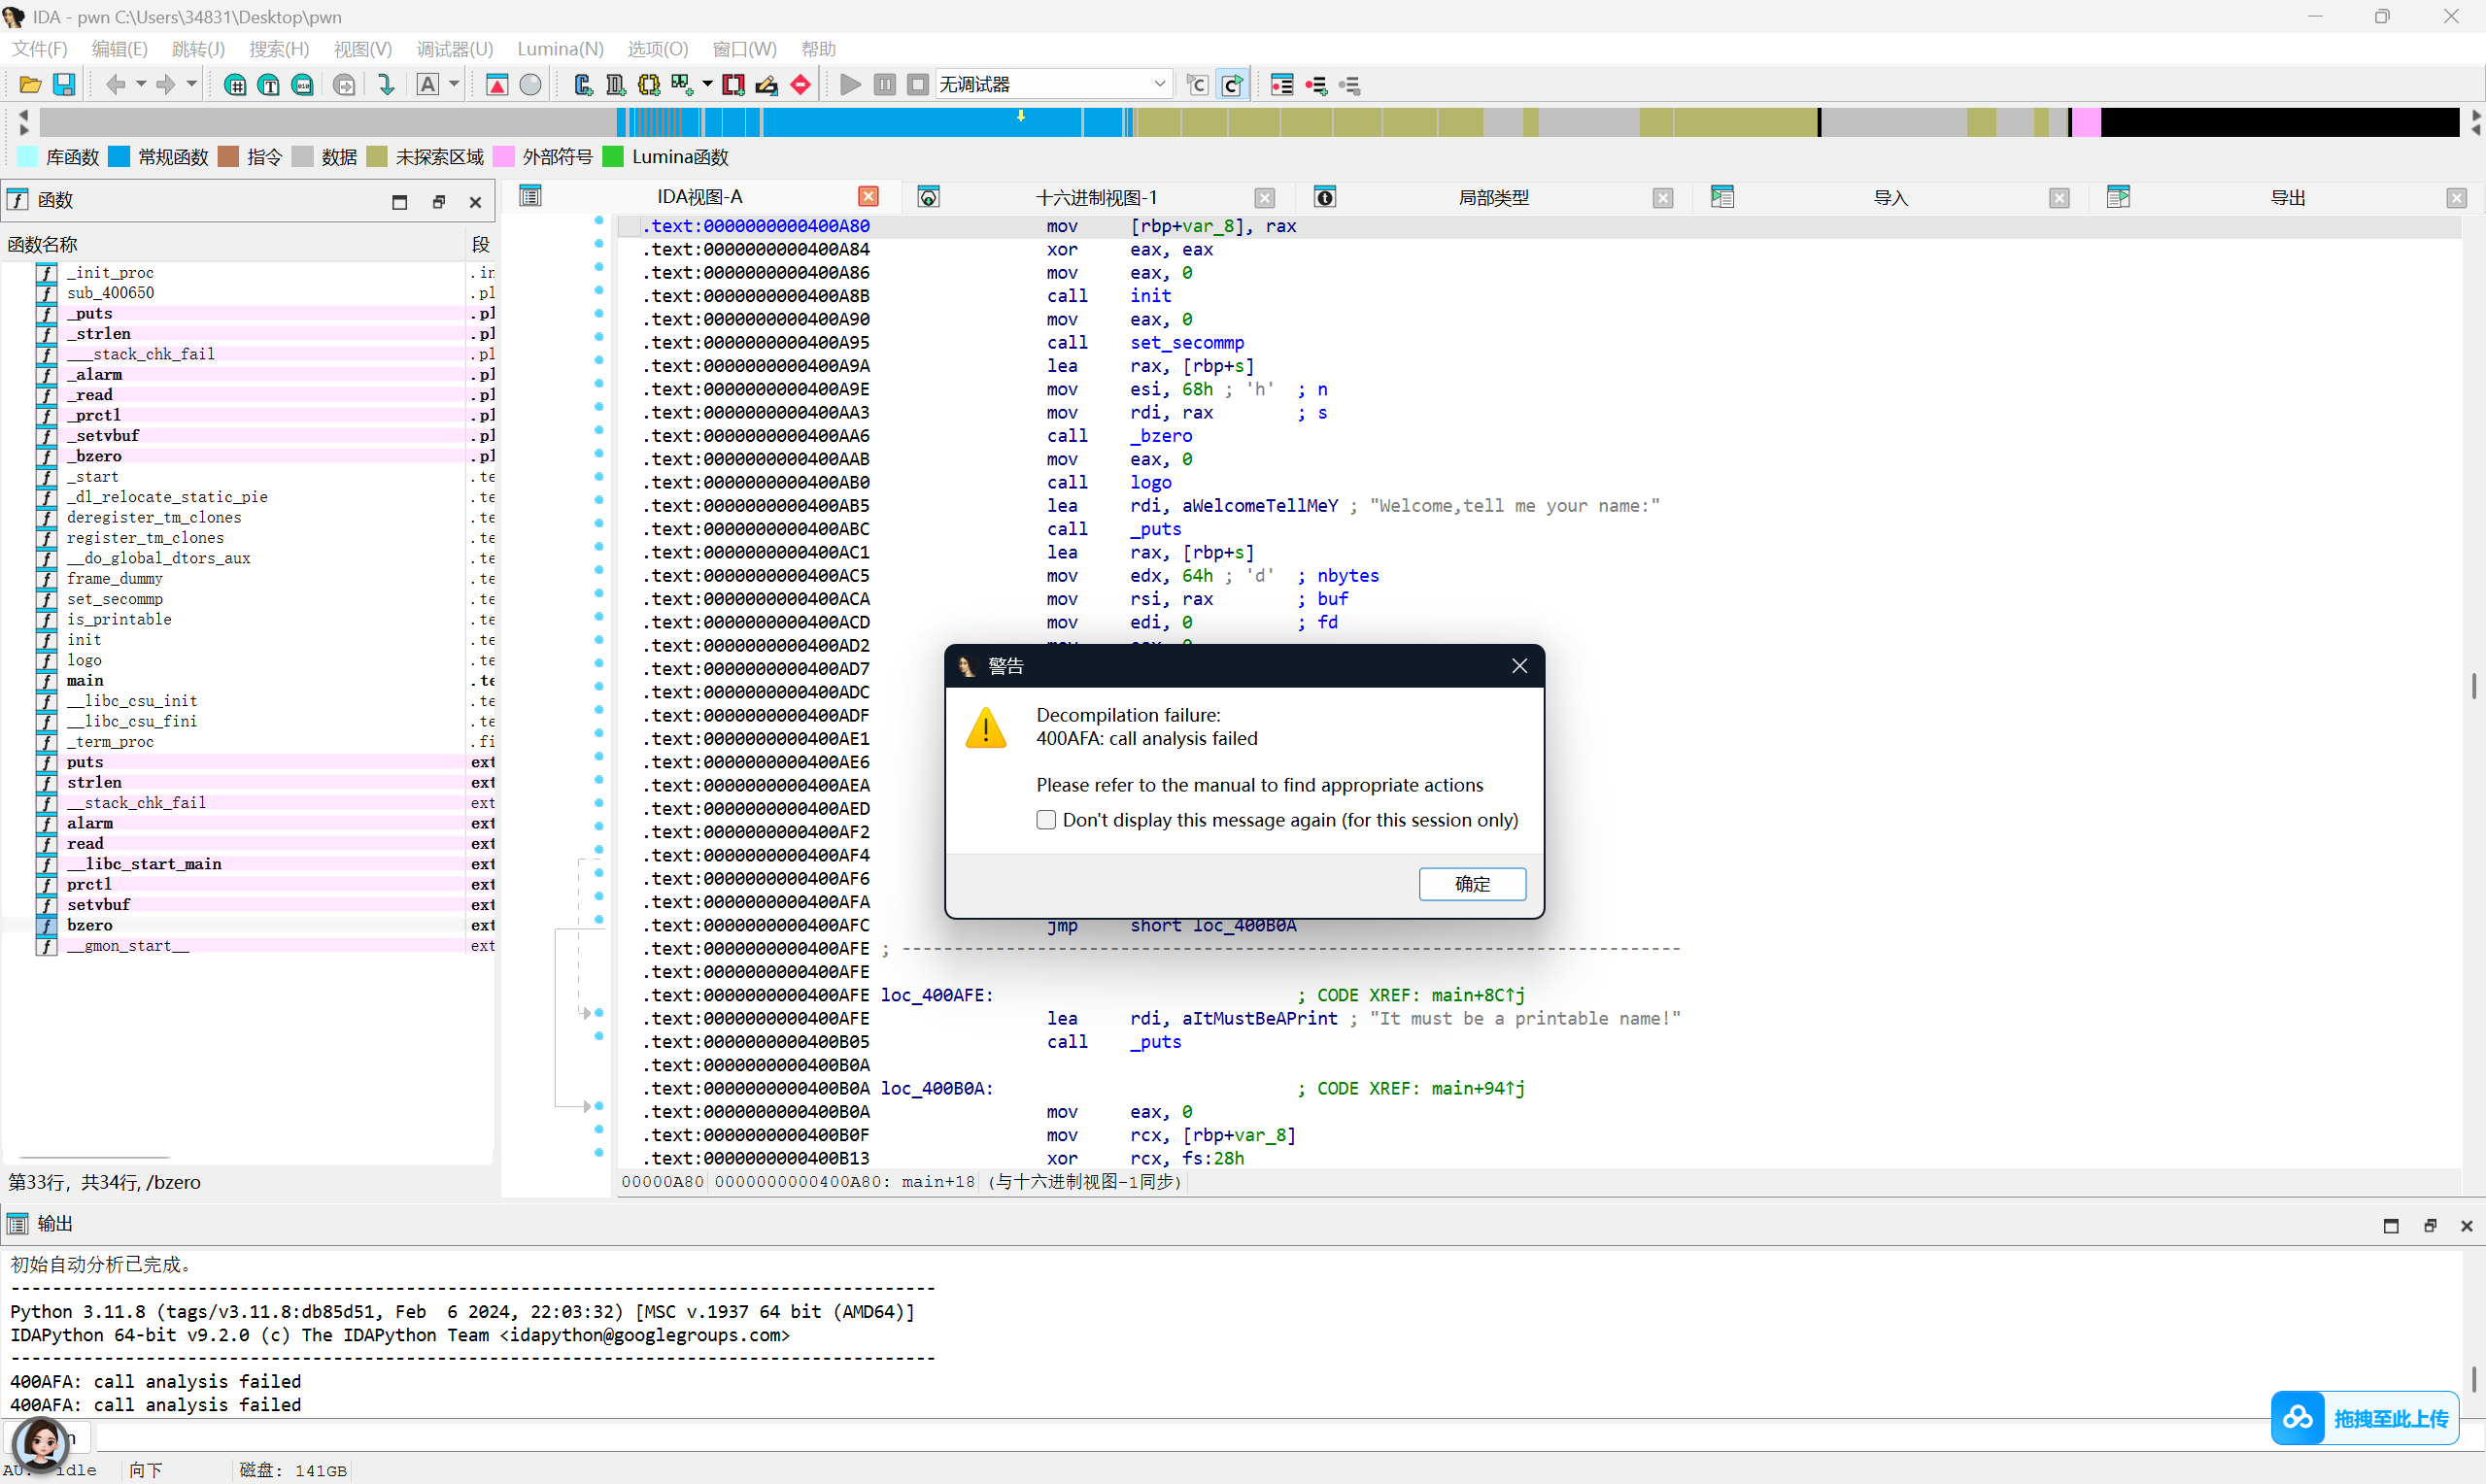Maximize the 输出 panel
This screenshot has height=1484, width=2486.
(x=2391, y=1226)
